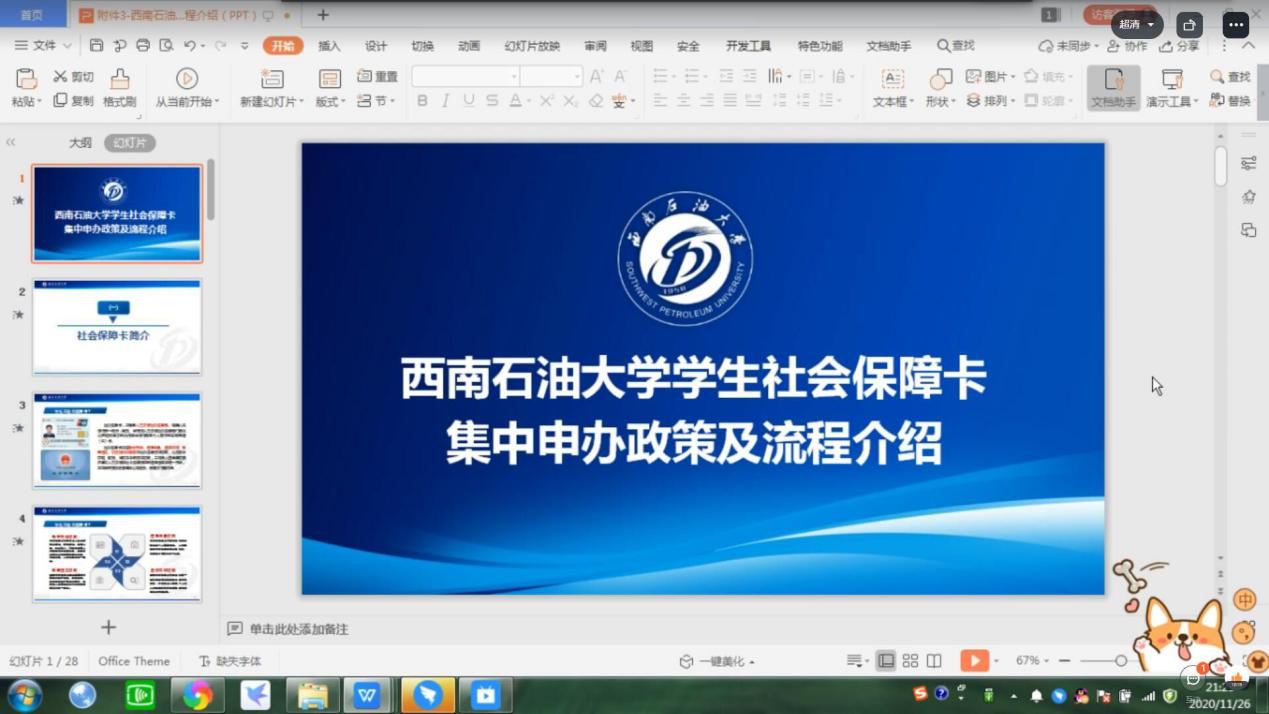
Task: Open the Transitions (切换) ribbon tab
Action: pos(422,45)
